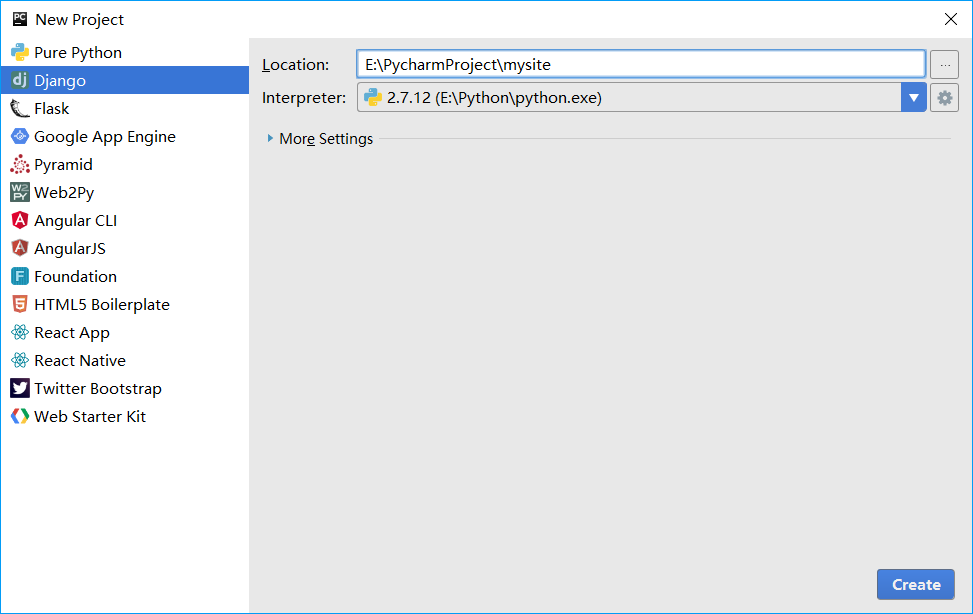Click the React Native atom icon
The height and width of the screenshot is (614, 973).
pos(20,360)
